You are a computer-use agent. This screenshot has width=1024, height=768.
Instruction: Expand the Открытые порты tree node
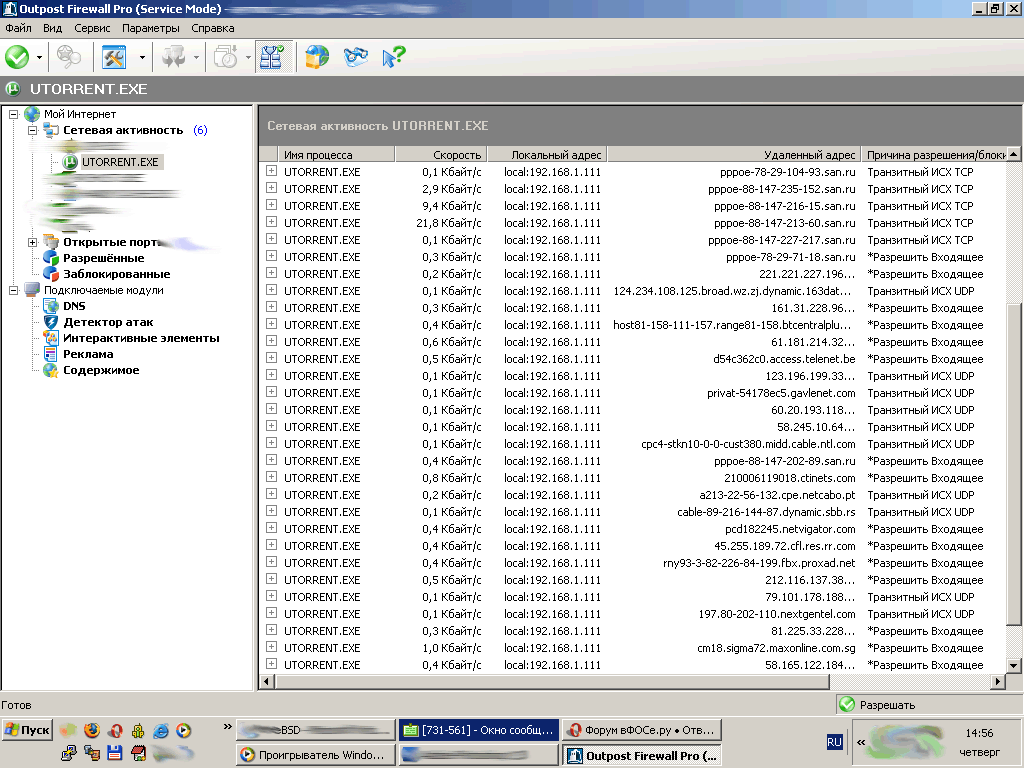click(32, 242)
